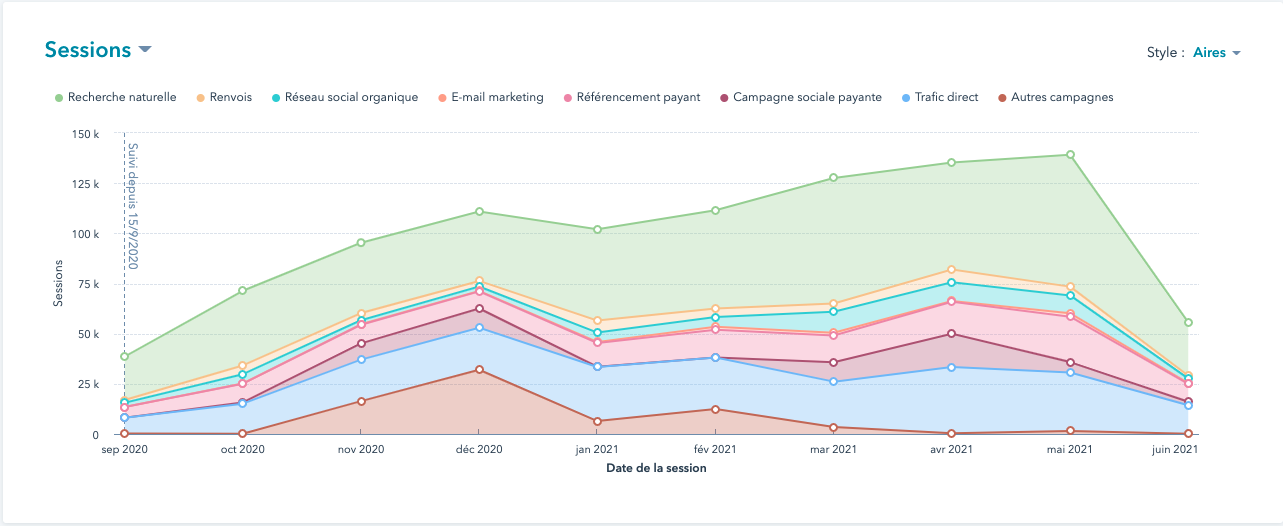Click Autres campagnes point at mar 2021

(x=833, y=427)
